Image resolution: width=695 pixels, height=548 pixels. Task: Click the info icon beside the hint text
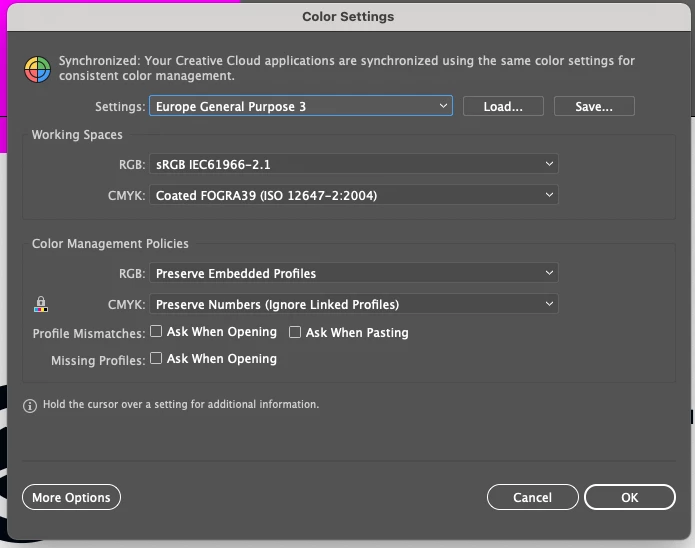(30, 406)
